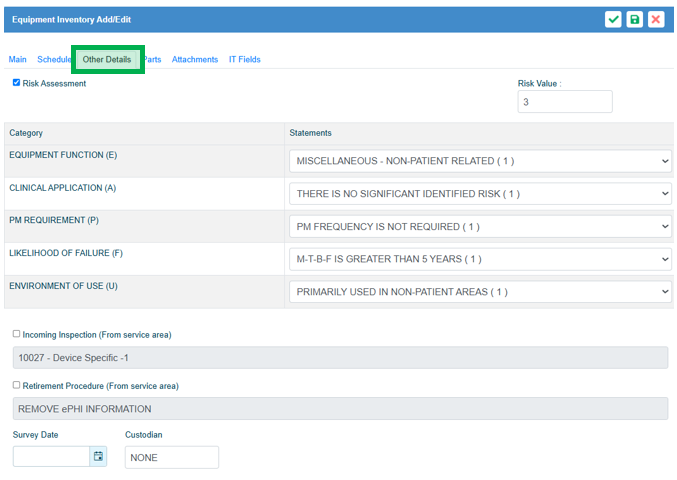
Task: Click the Survey Date text field
Action: click(51, 457)
